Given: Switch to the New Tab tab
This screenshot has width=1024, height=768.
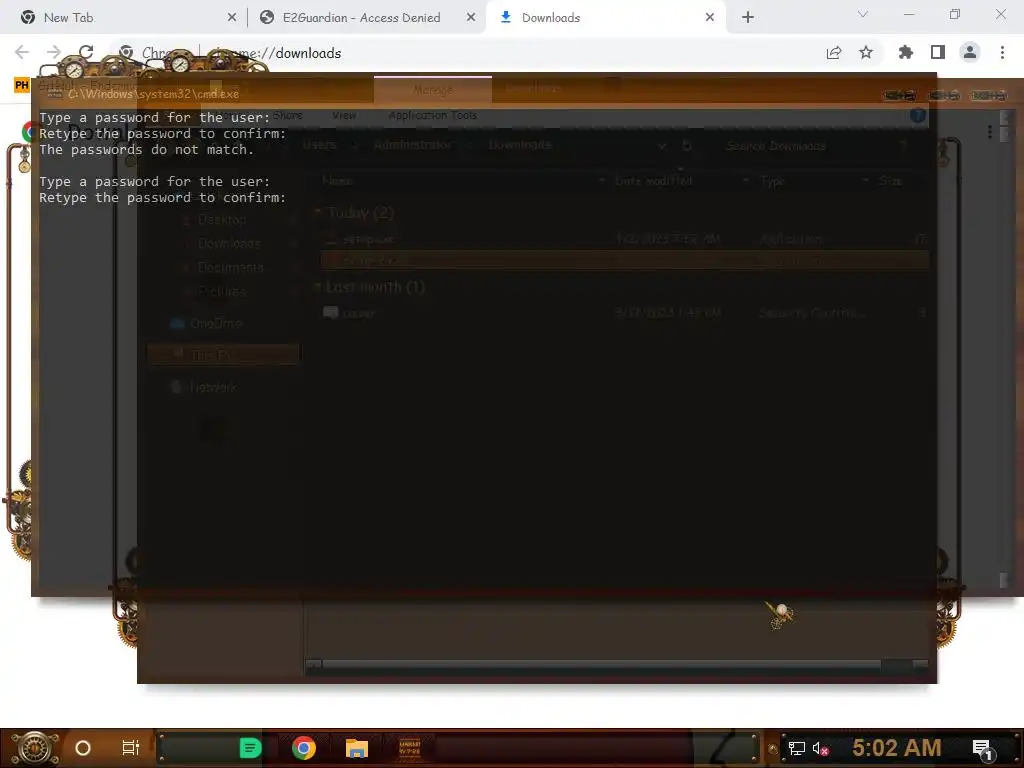Looking at the screenshot, I should point(123,18).
